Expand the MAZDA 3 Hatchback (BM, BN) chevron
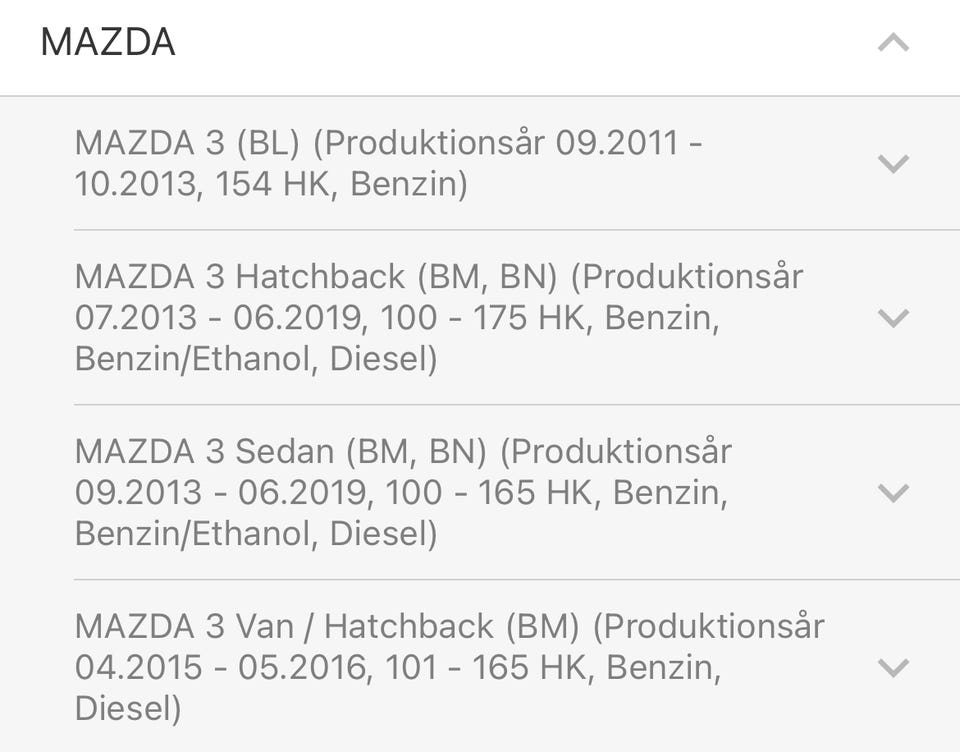Screen dimensions: 960x752 point(892,318)
